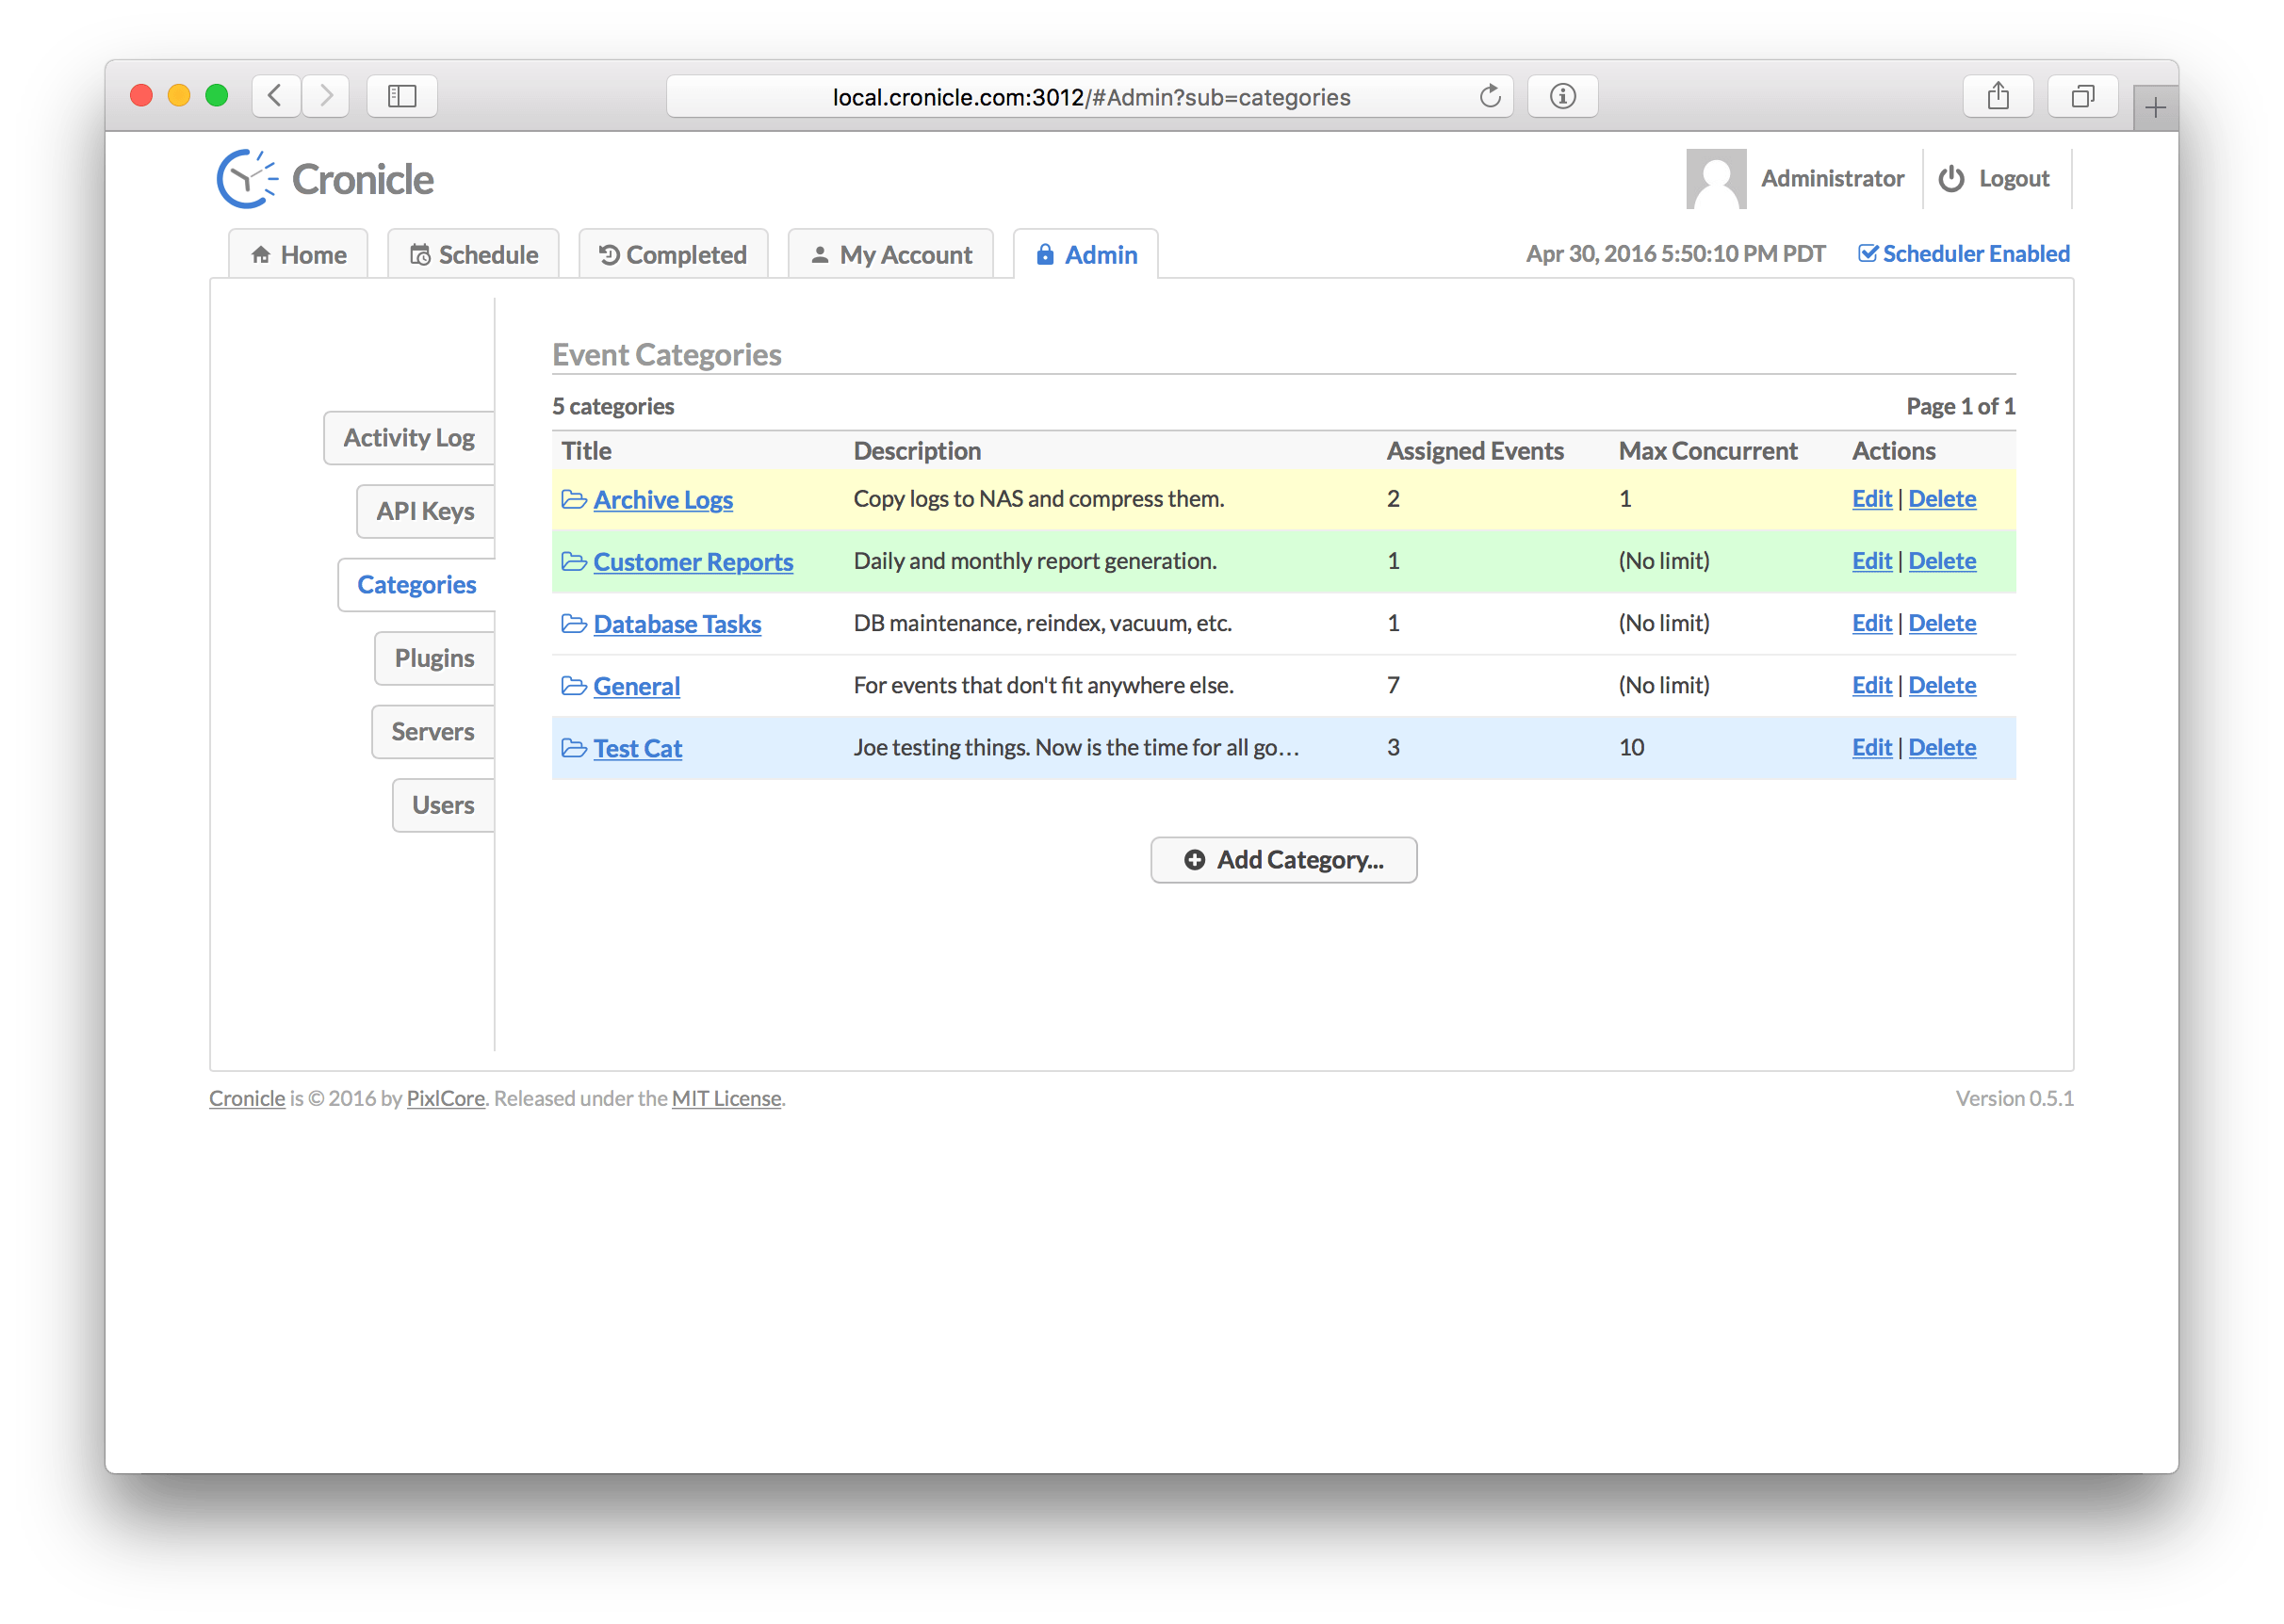Click the Logout power icon
Image resolution: width=2284 pixels, height=1624 pixels.
[1950, 179]
